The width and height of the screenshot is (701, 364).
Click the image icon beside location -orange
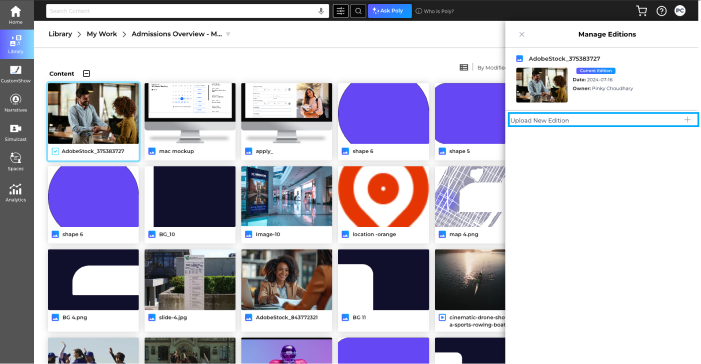coord(345,234)
